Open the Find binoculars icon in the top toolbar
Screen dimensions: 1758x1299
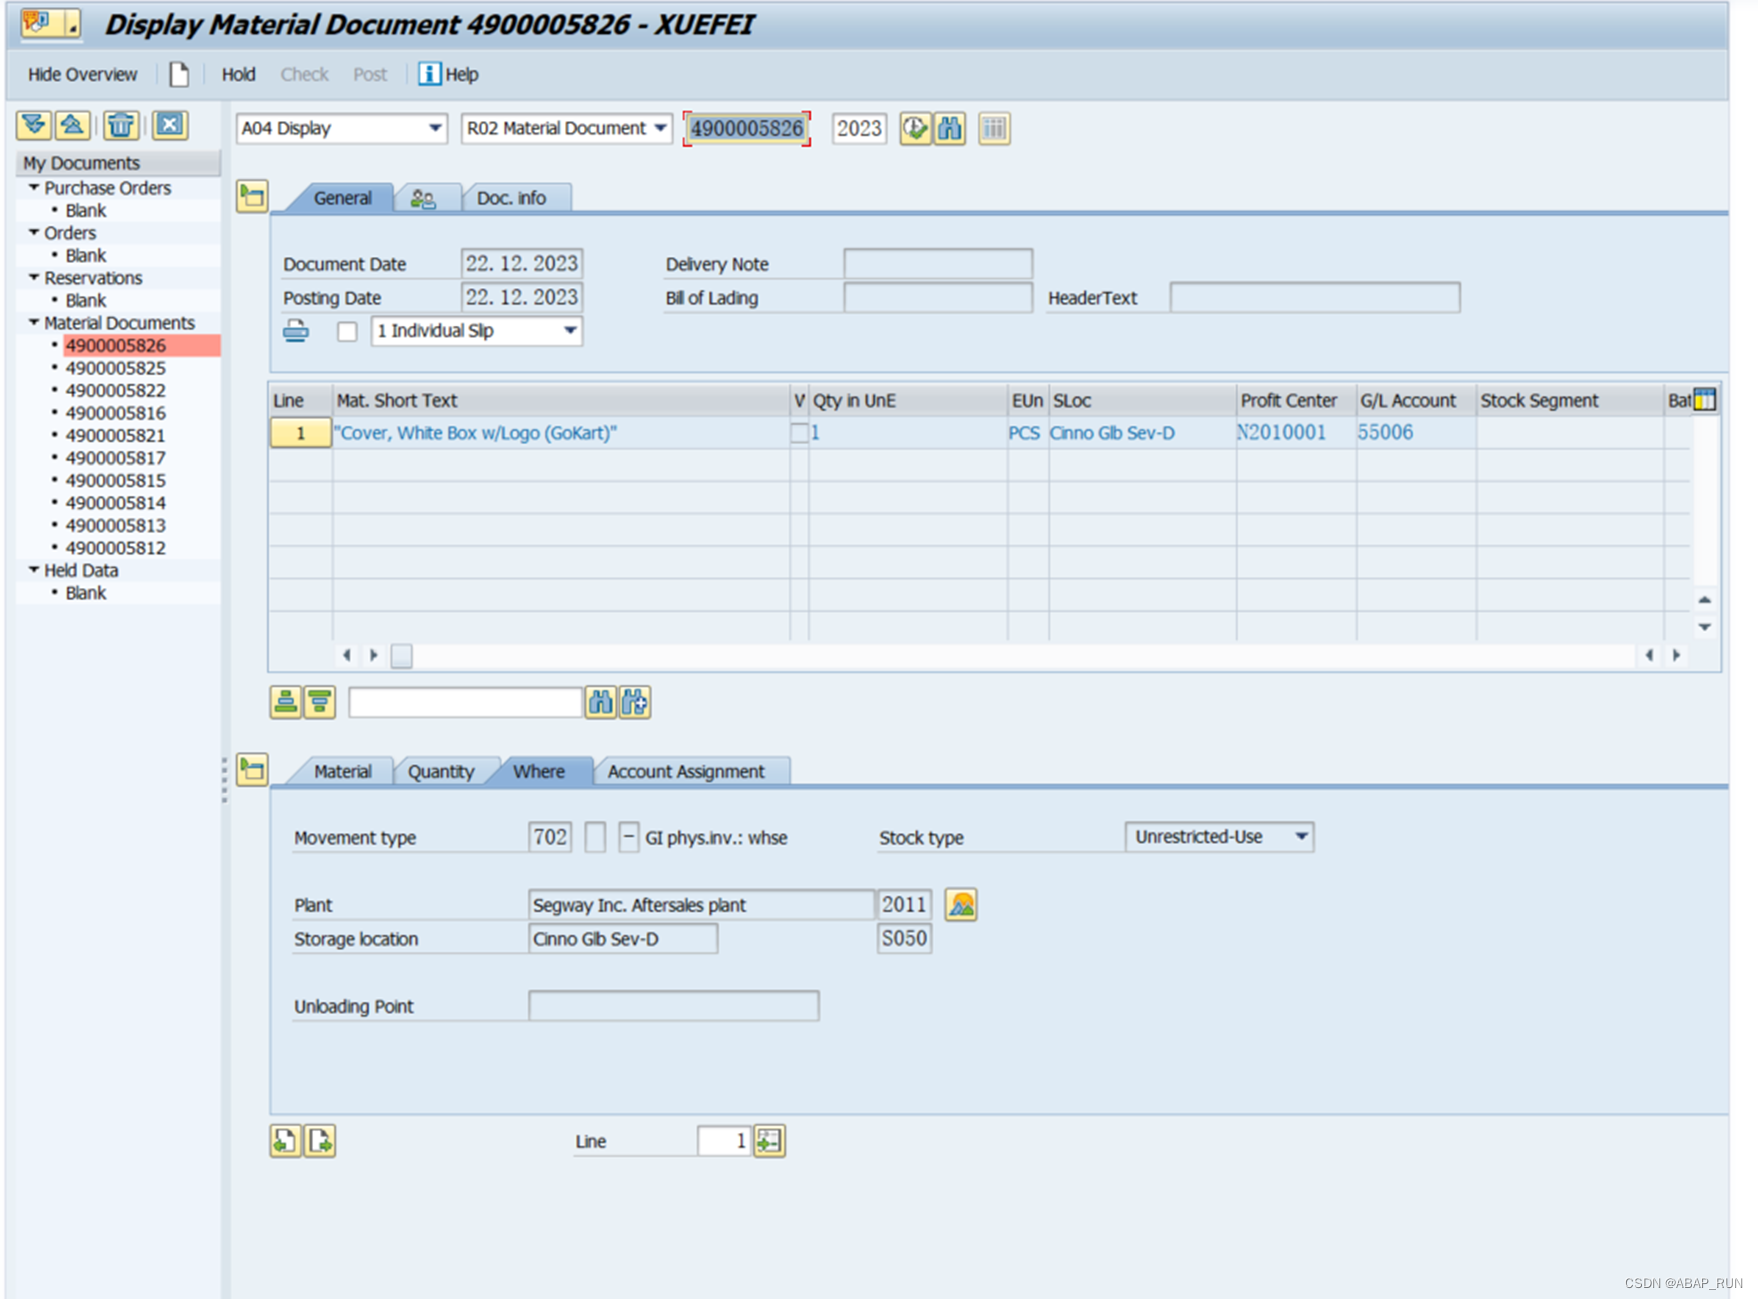[x=951, y=128]
